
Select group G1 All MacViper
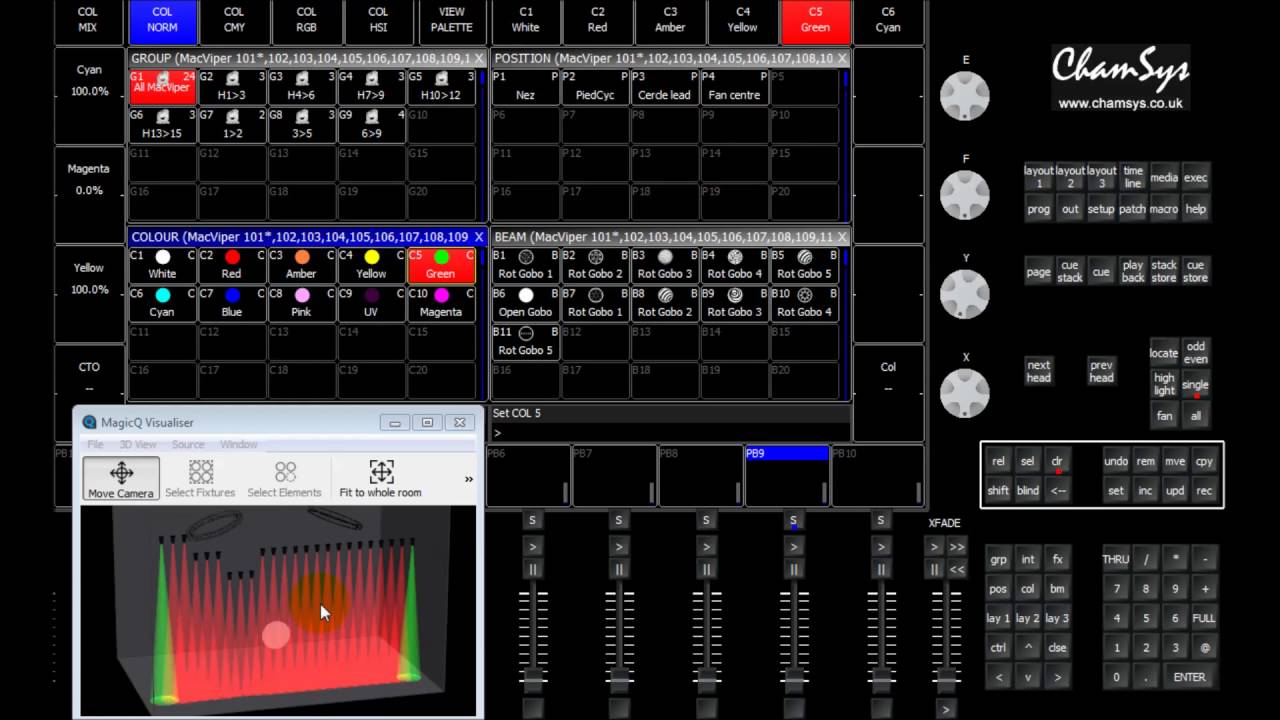pyautogui.click(x=162, y=86)
